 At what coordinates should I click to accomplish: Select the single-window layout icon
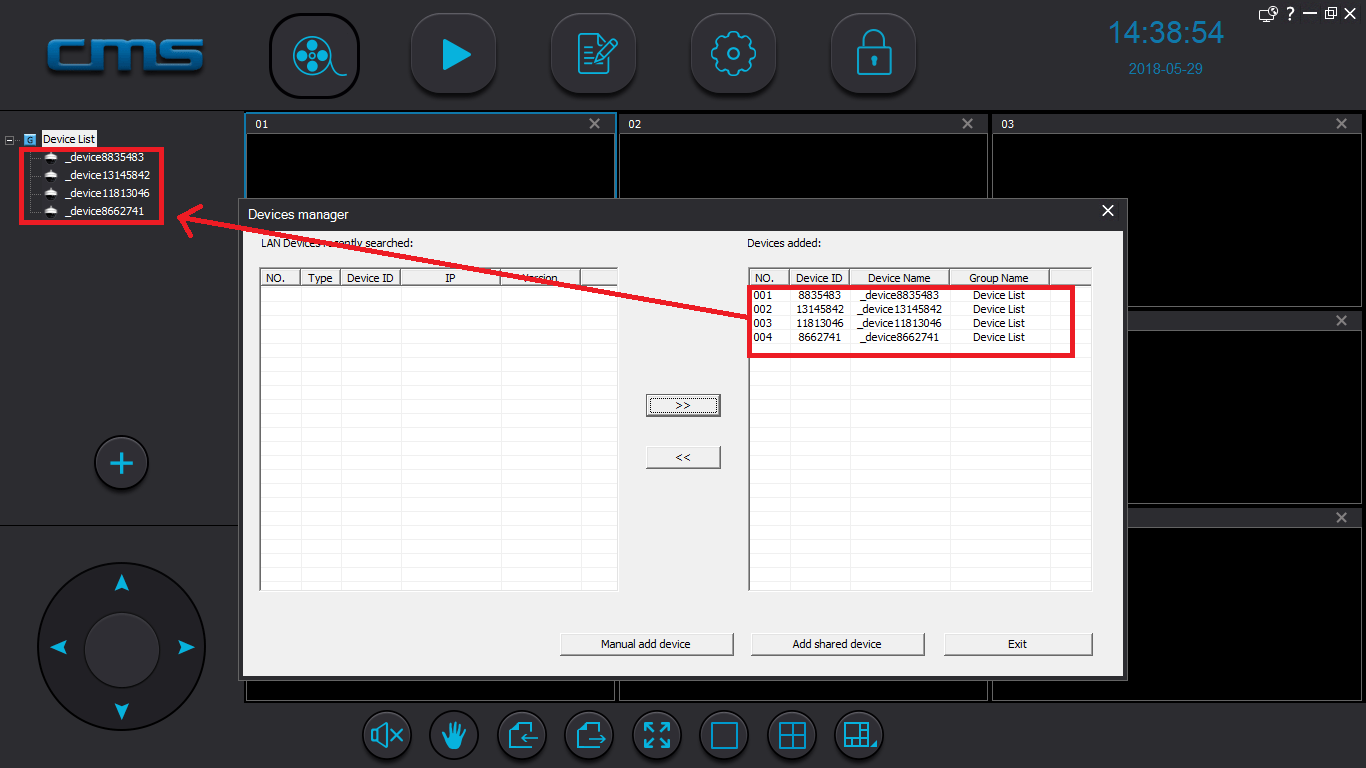724,736
